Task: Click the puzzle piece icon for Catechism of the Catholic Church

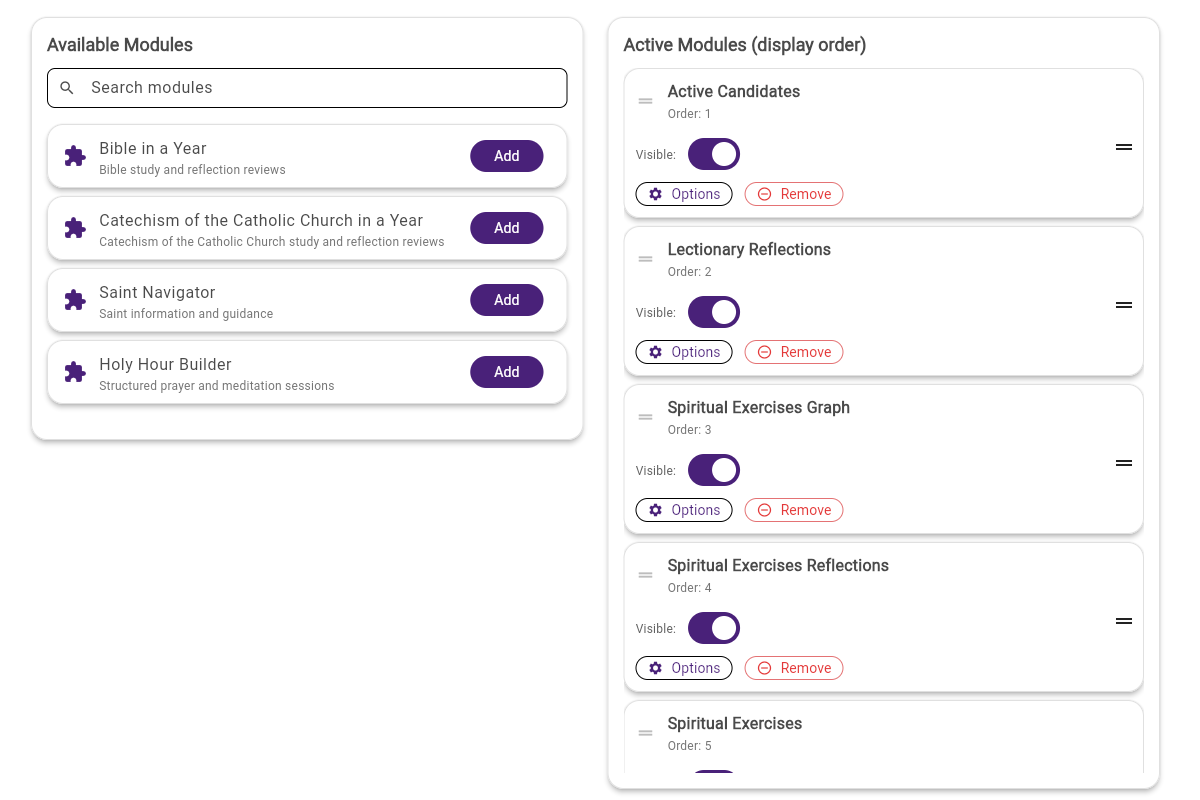Action: [x=74, y=228]
